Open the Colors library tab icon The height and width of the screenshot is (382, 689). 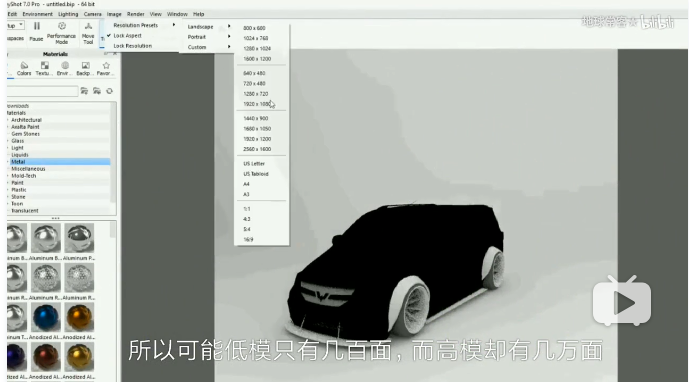pyautogui.click(x=24, y=65)
